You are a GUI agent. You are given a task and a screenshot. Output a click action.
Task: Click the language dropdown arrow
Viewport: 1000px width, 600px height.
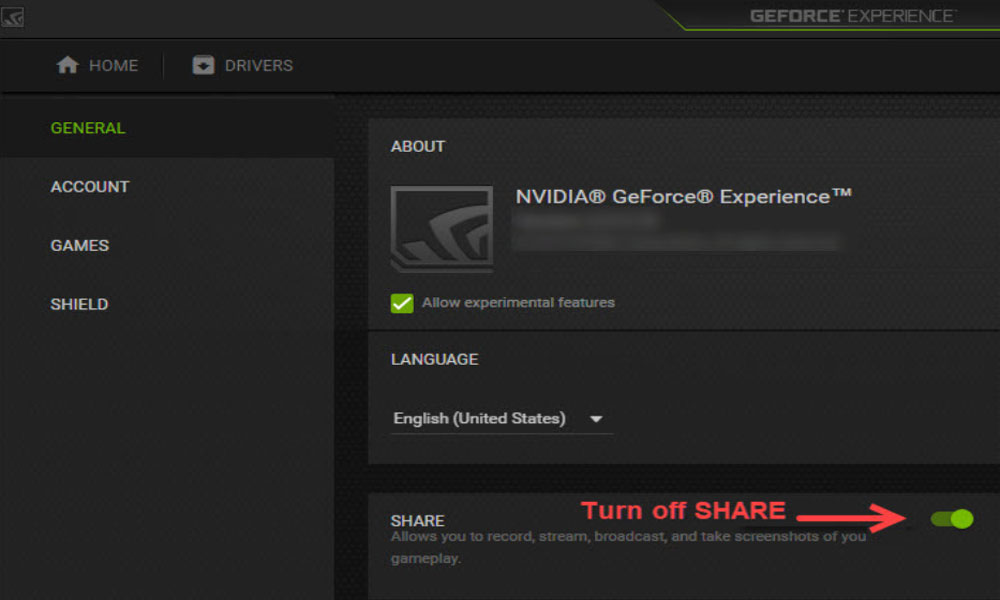pyautogui.click(x=596, y=419)
